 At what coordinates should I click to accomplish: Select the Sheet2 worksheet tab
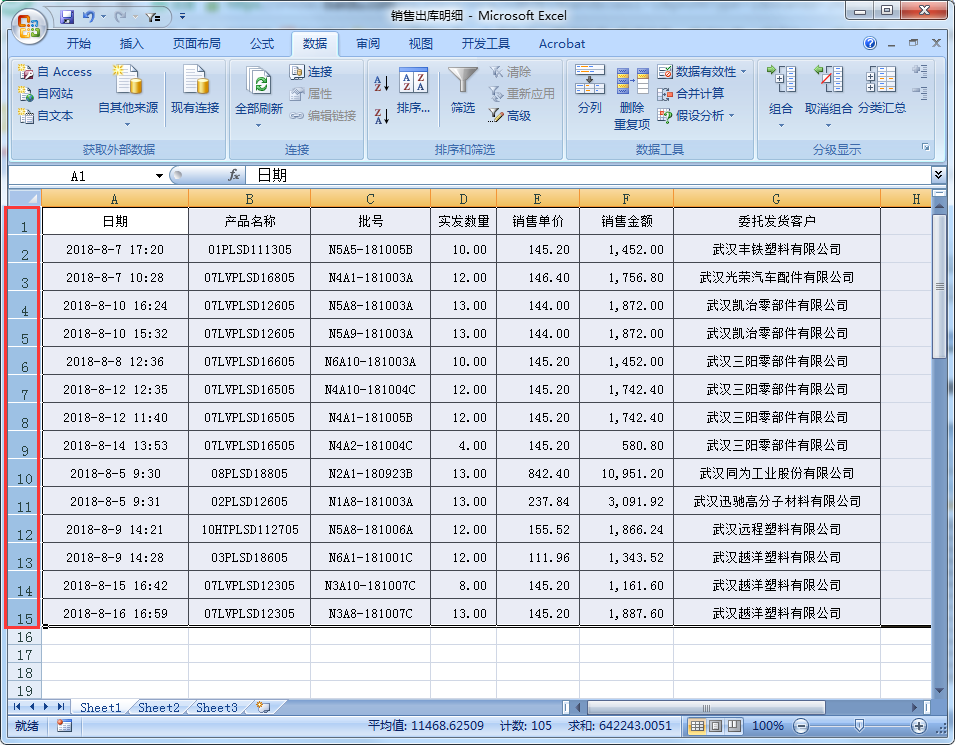(157, 707)
